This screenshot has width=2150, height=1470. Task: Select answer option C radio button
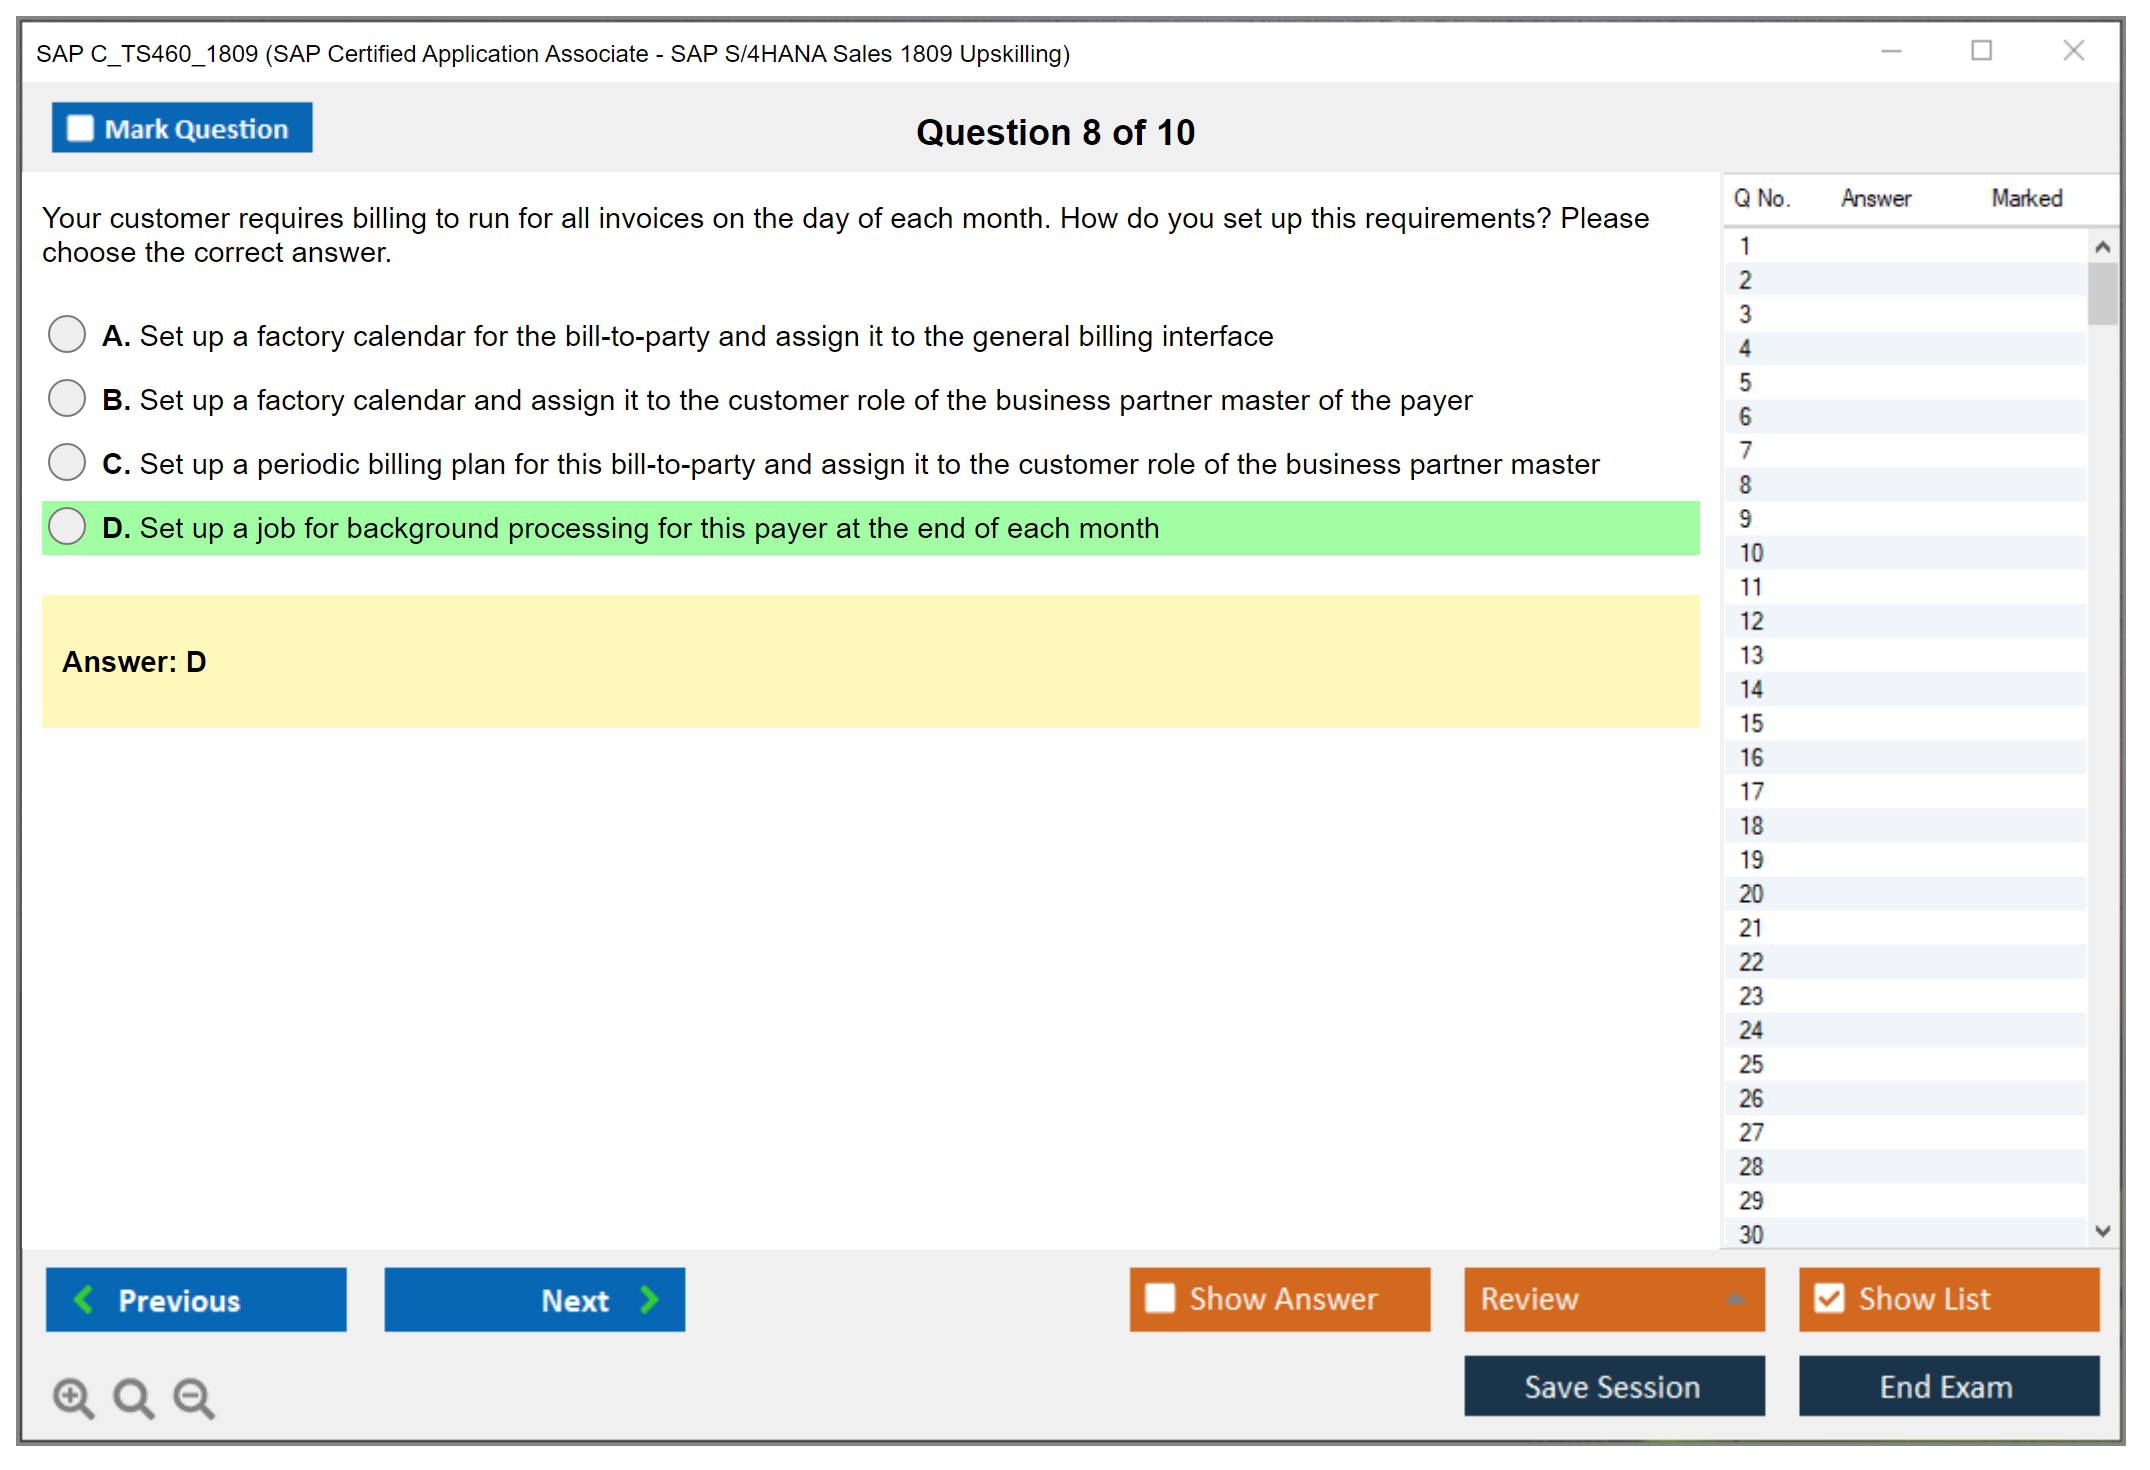[67, 462]
